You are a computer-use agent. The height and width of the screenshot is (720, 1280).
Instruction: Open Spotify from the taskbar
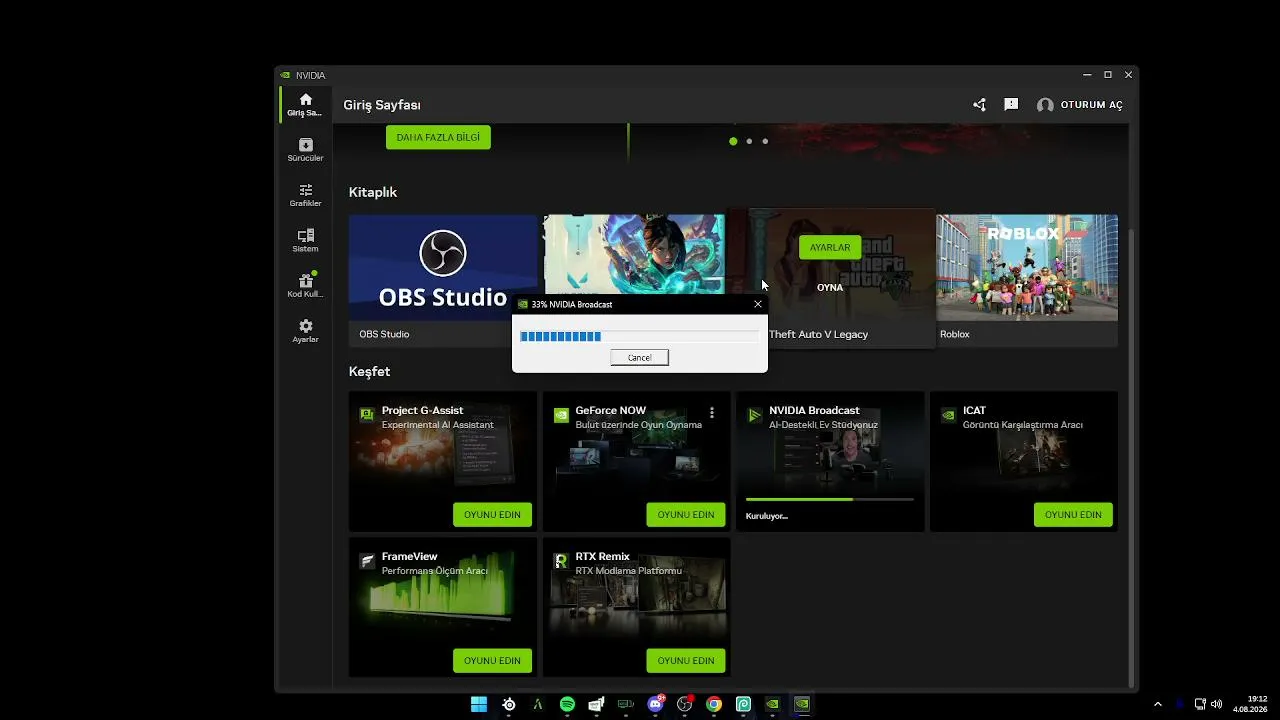tap(567, 704)
